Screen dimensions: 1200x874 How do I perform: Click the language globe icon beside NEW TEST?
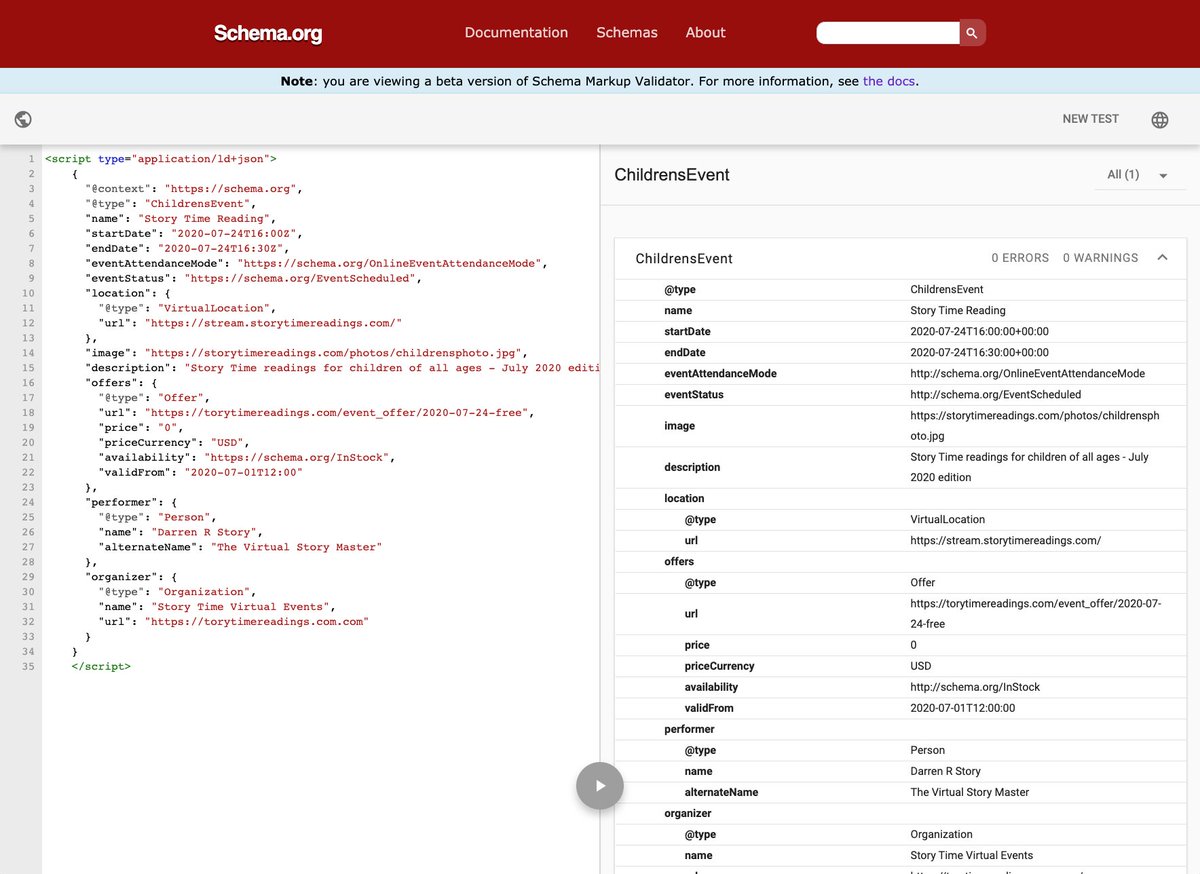pos(1159,119)
